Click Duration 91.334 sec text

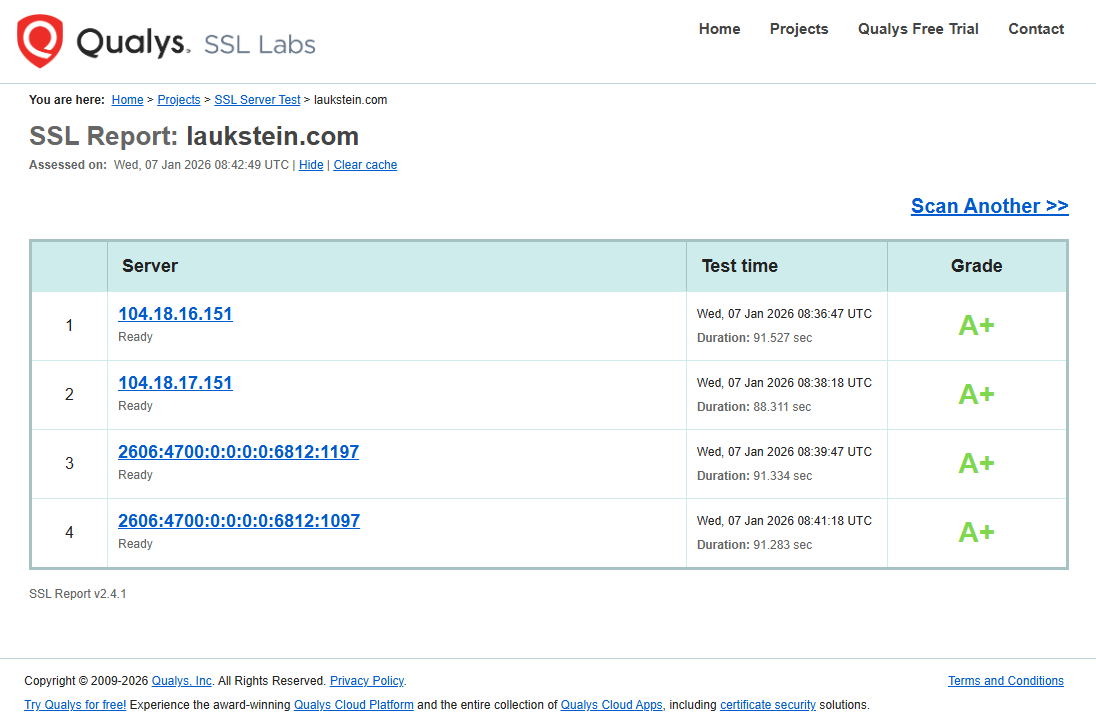click(754, 476)
